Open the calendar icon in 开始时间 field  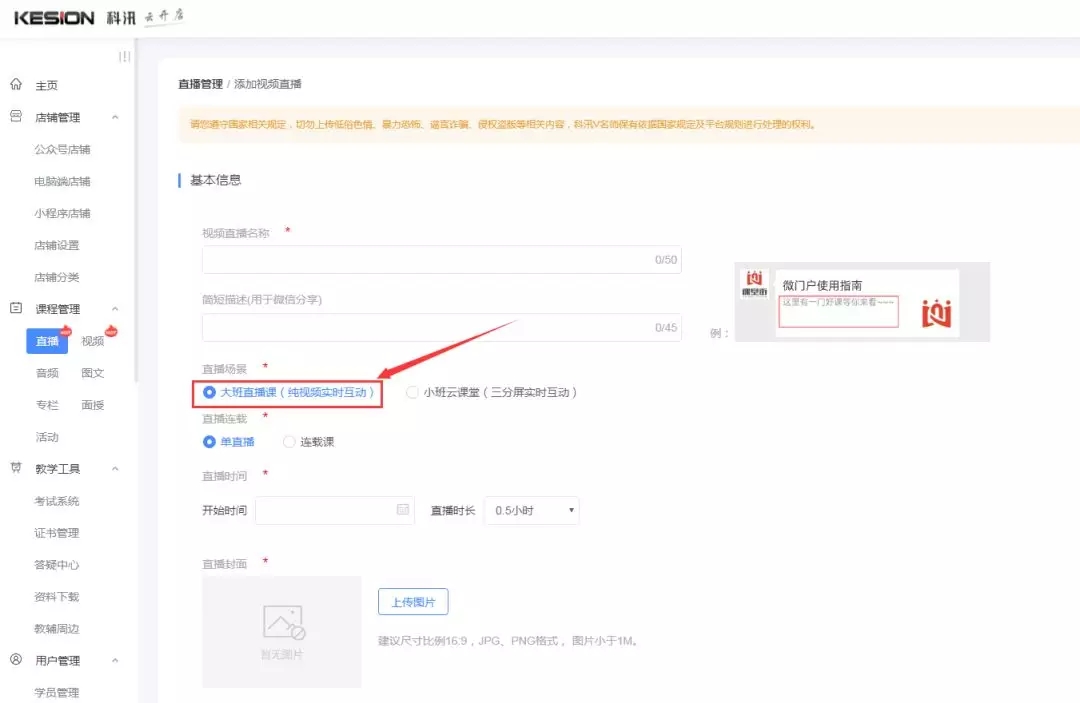click(403, 510)
